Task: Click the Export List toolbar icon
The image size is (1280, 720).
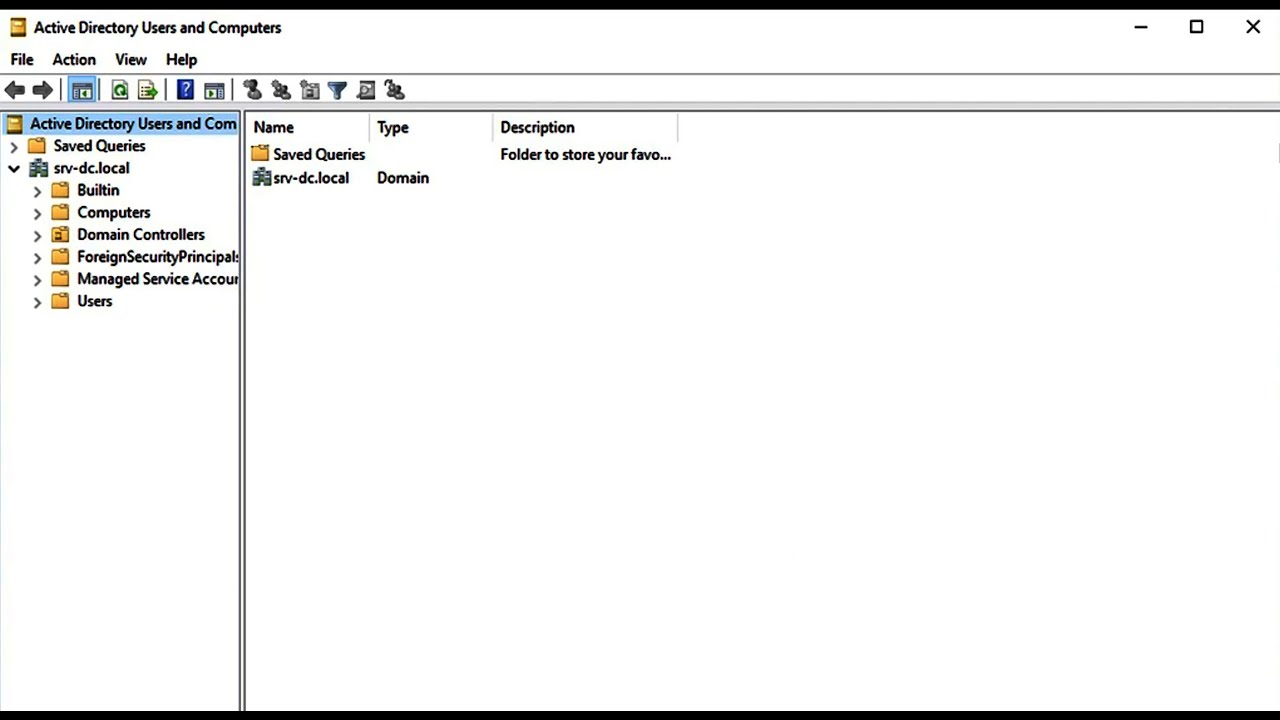Action: [148, 91]
